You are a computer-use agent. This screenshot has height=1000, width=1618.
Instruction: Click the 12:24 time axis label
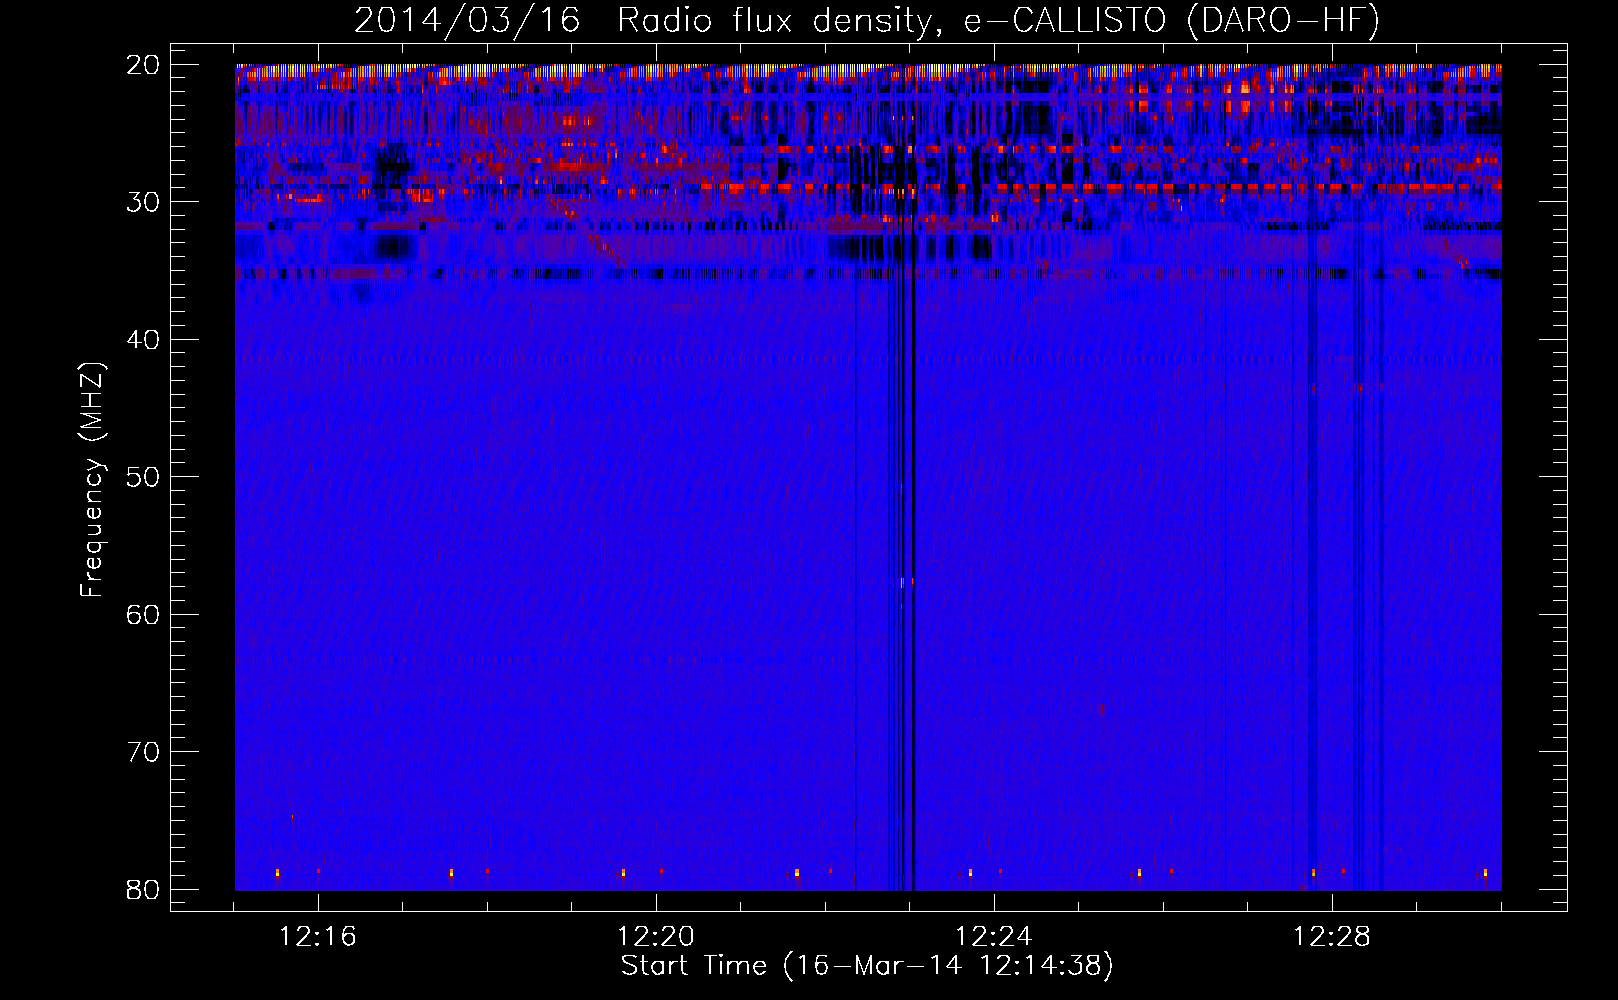pyautogui.click(x=994, y=937)
